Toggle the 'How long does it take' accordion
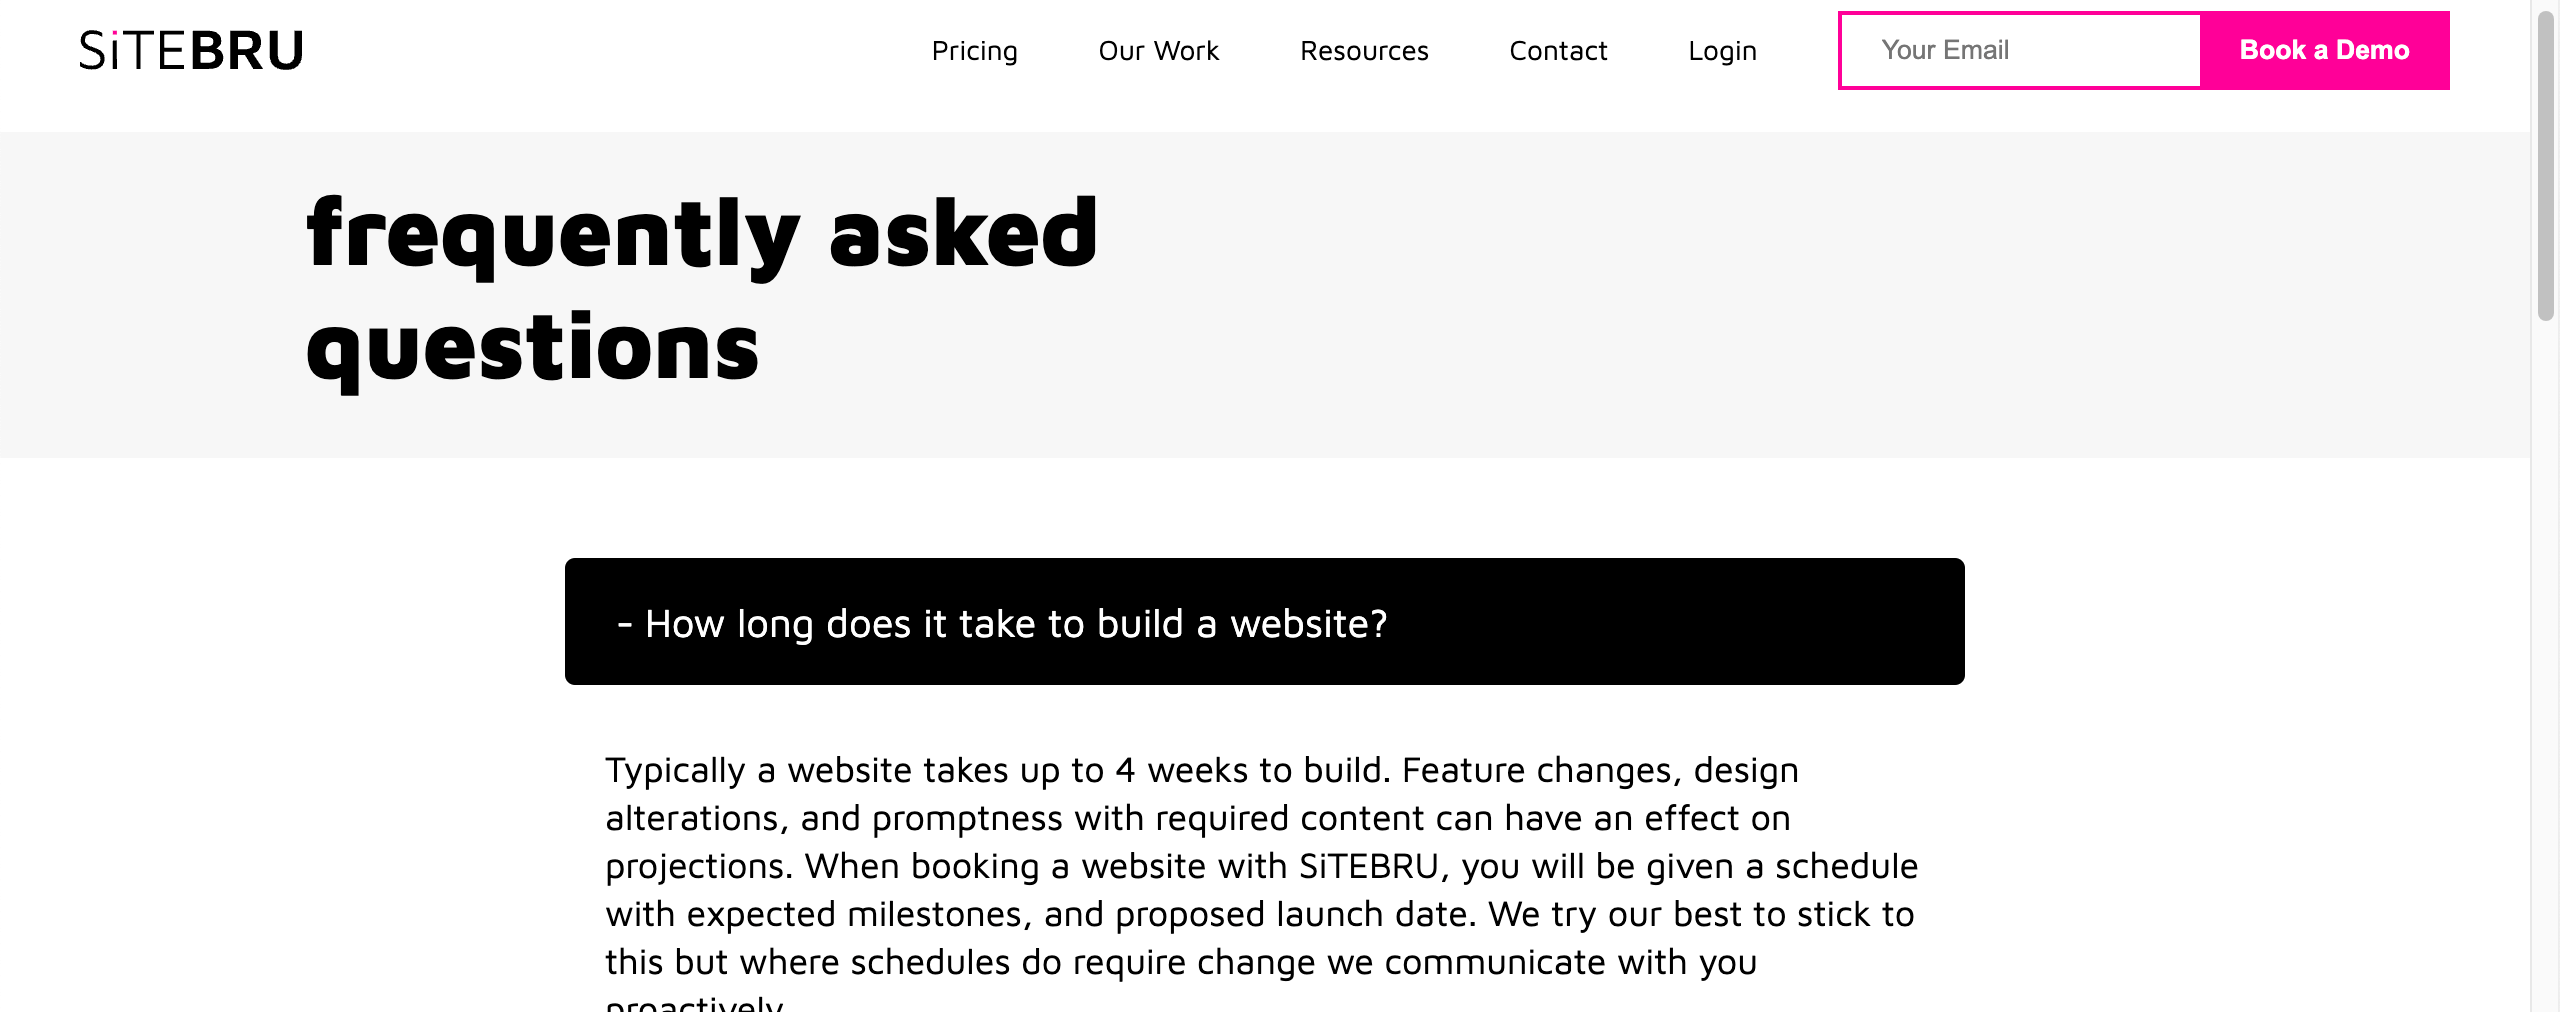2560x1012 pixels. [x=1263, y=621]
